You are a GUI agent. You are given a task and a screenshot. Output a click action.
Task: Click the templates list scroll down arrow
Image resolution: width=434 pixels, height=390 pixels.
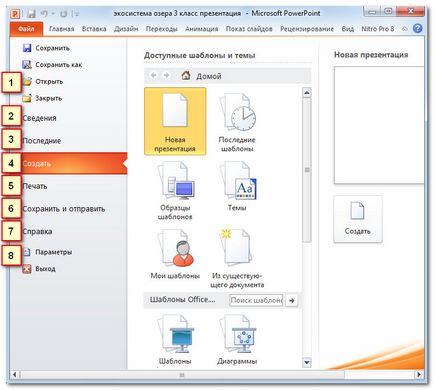[307, 362]
